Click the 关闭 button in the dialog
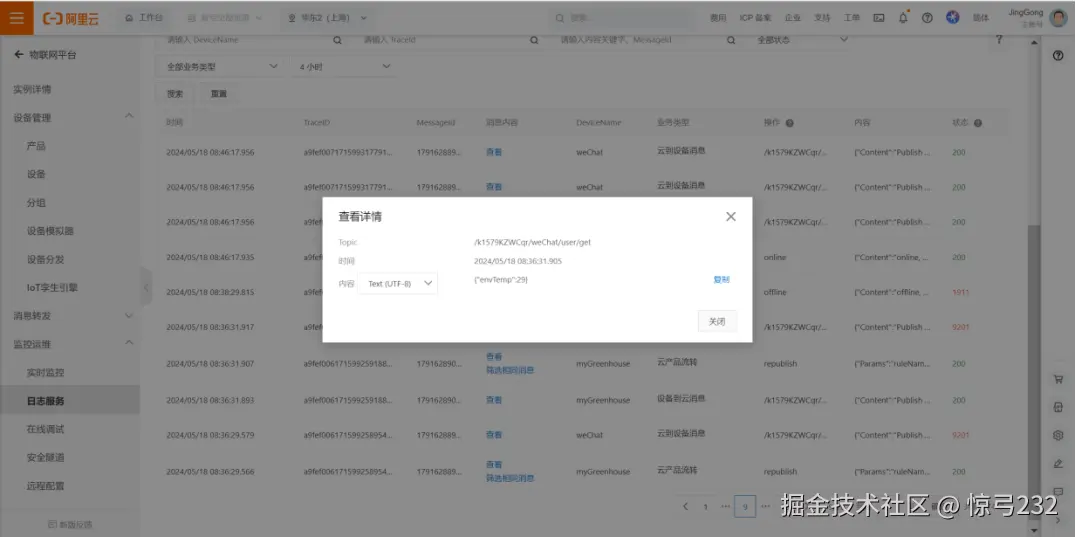This screenshot has width=1076, height=537. pos(717,321)
